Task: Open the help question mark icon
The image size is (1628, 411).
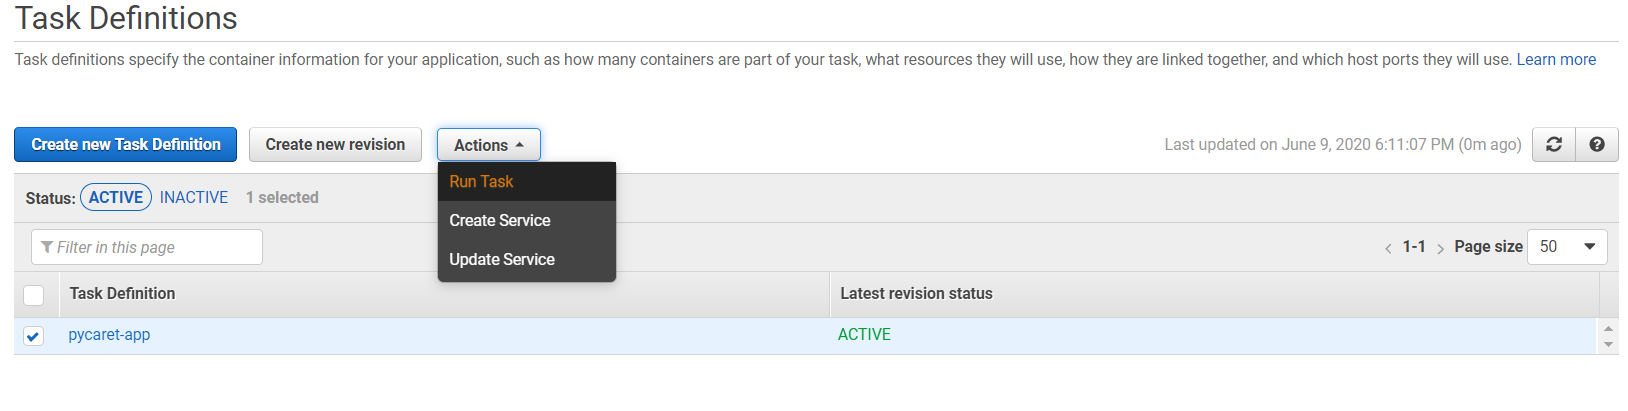Action: pos(1597,145)
